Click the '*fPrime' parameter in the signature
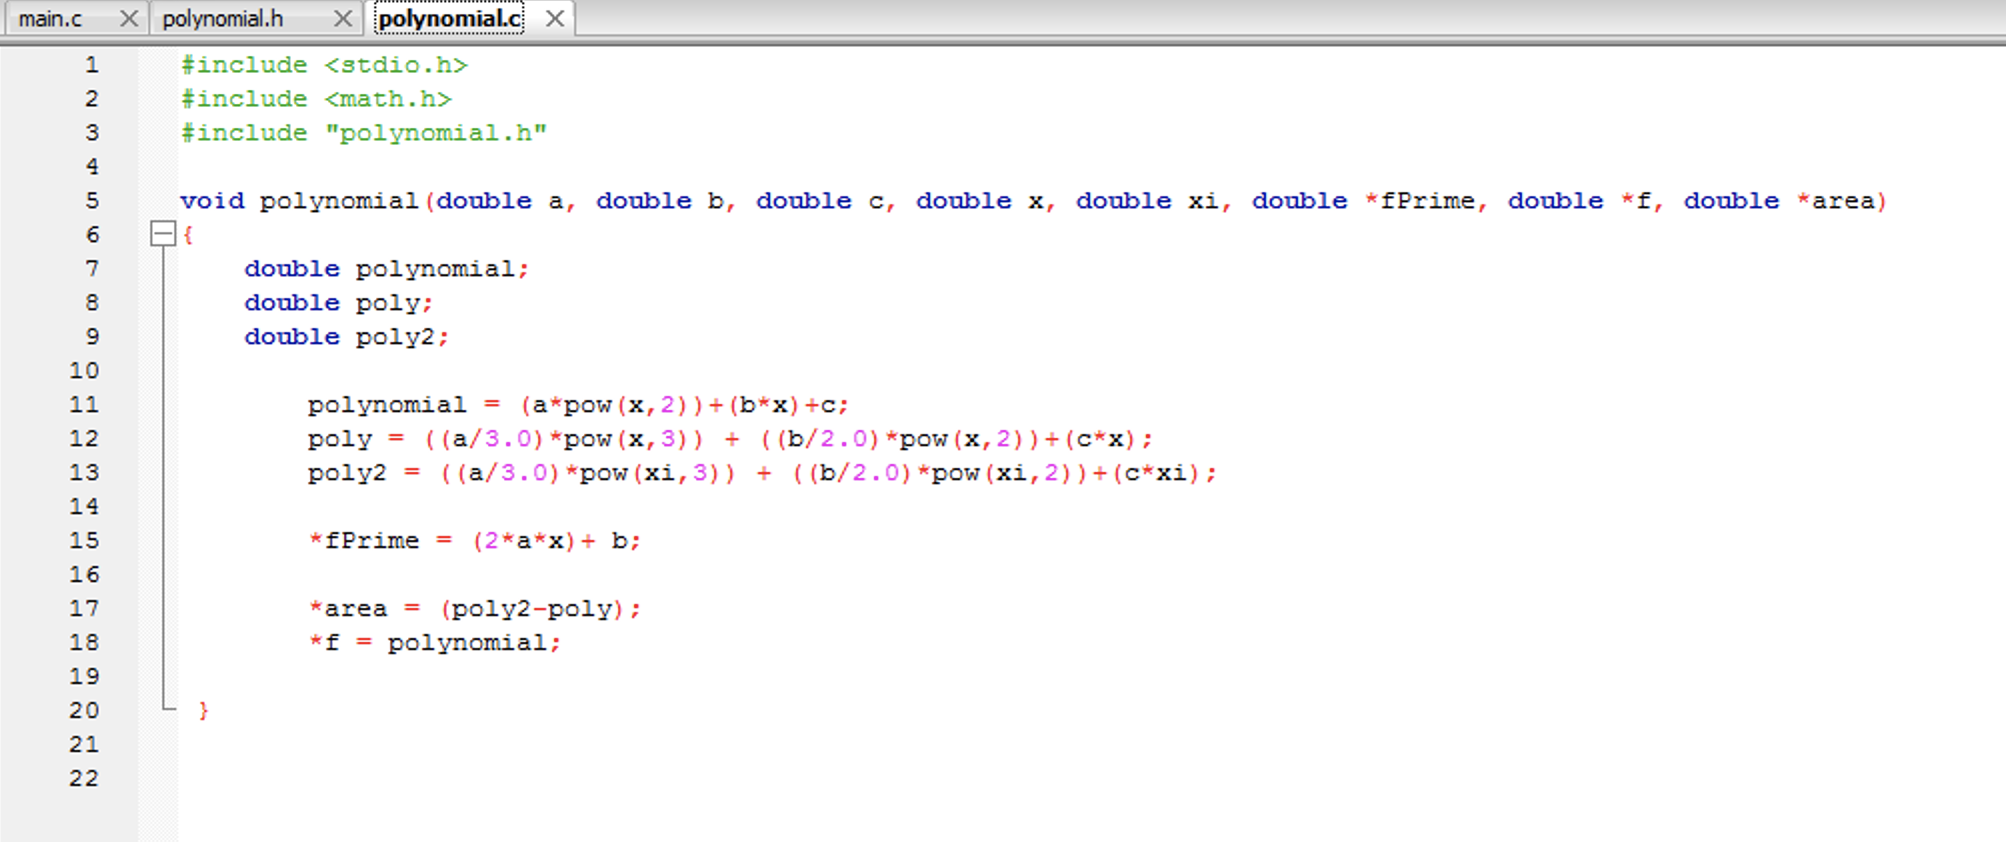This screenshot has width=2006, height=842. (x=1419, y=201)
